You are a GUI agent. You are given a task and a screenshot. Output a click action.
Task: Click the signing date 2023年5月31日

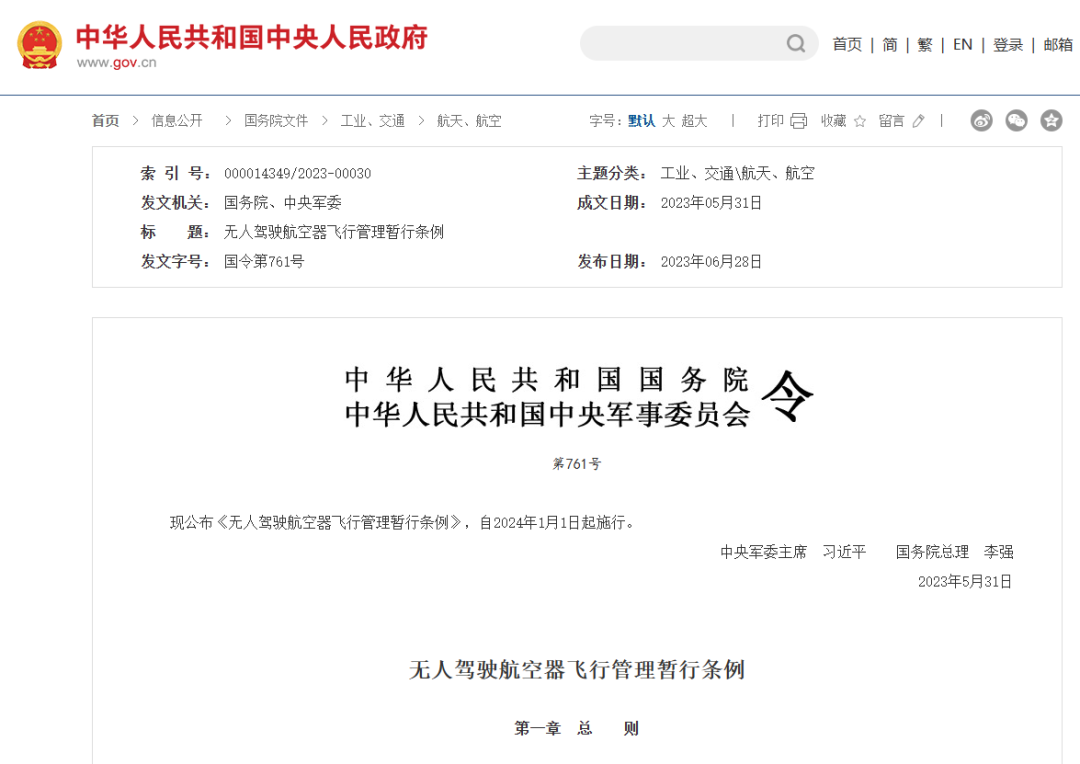click(964, 581)
